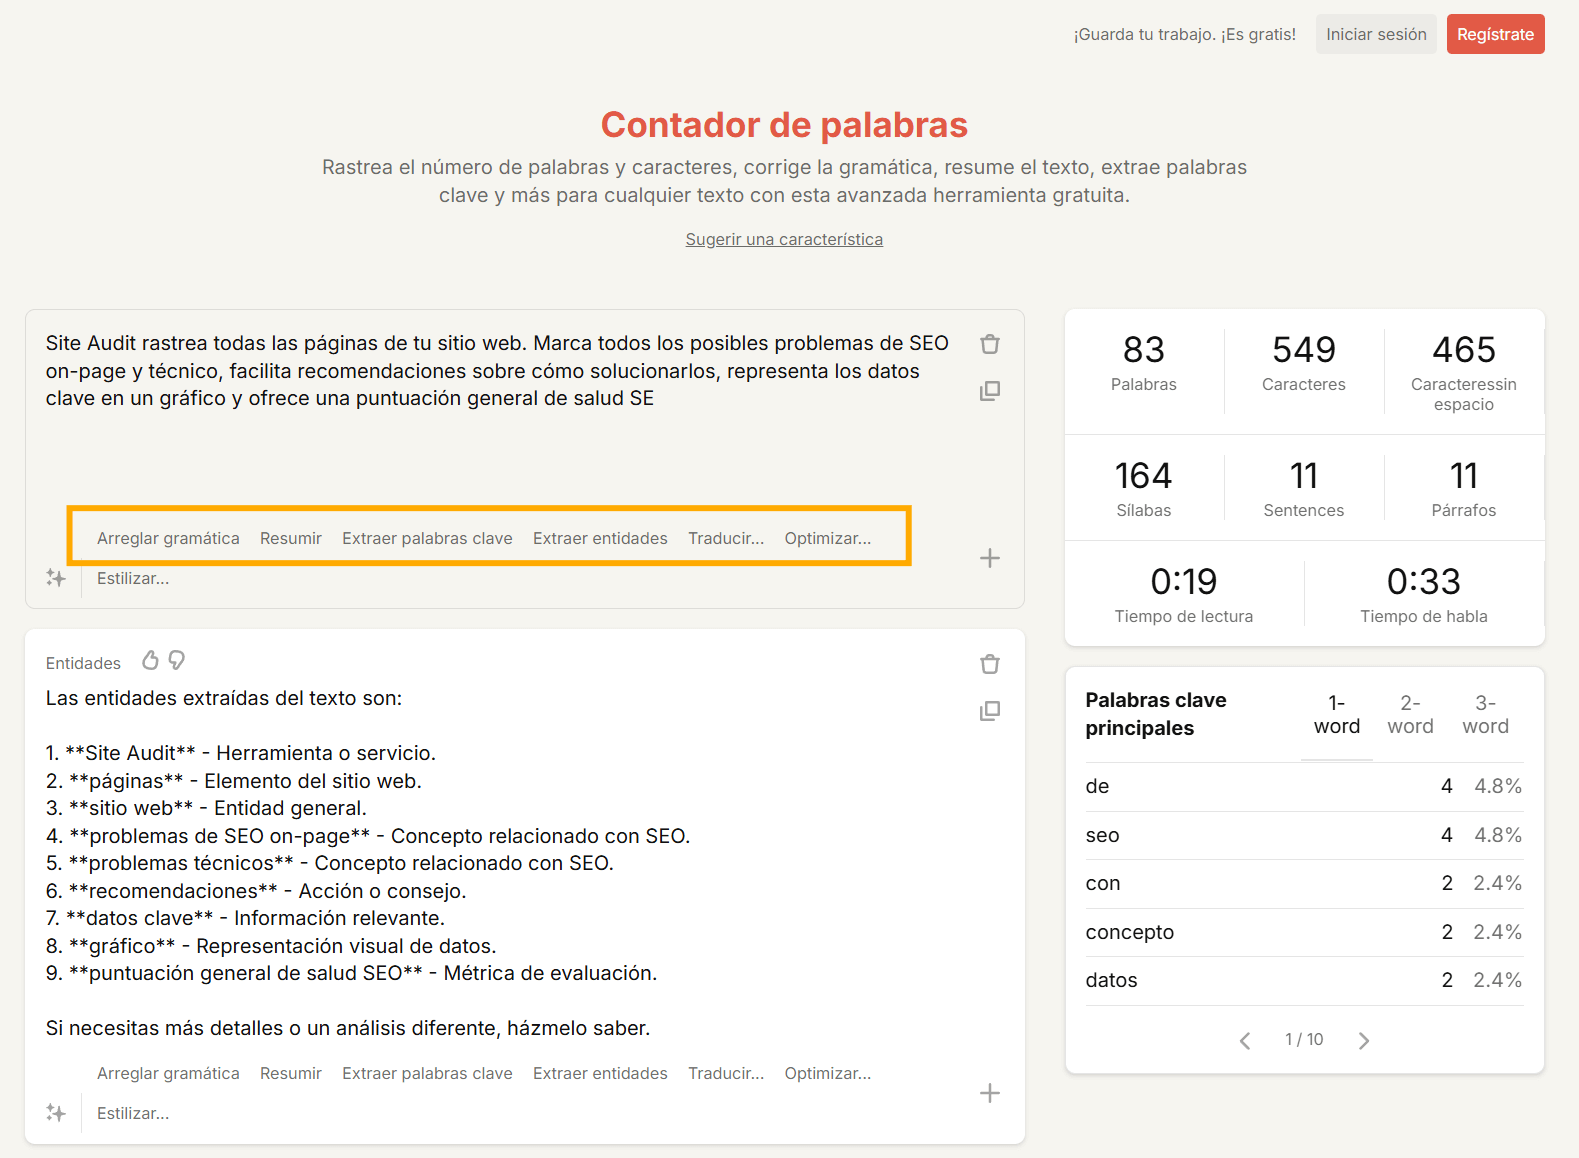Go to next keywords page arrow
The width and height of the screenshot is (1579, 1158).
point(1364,1041)
